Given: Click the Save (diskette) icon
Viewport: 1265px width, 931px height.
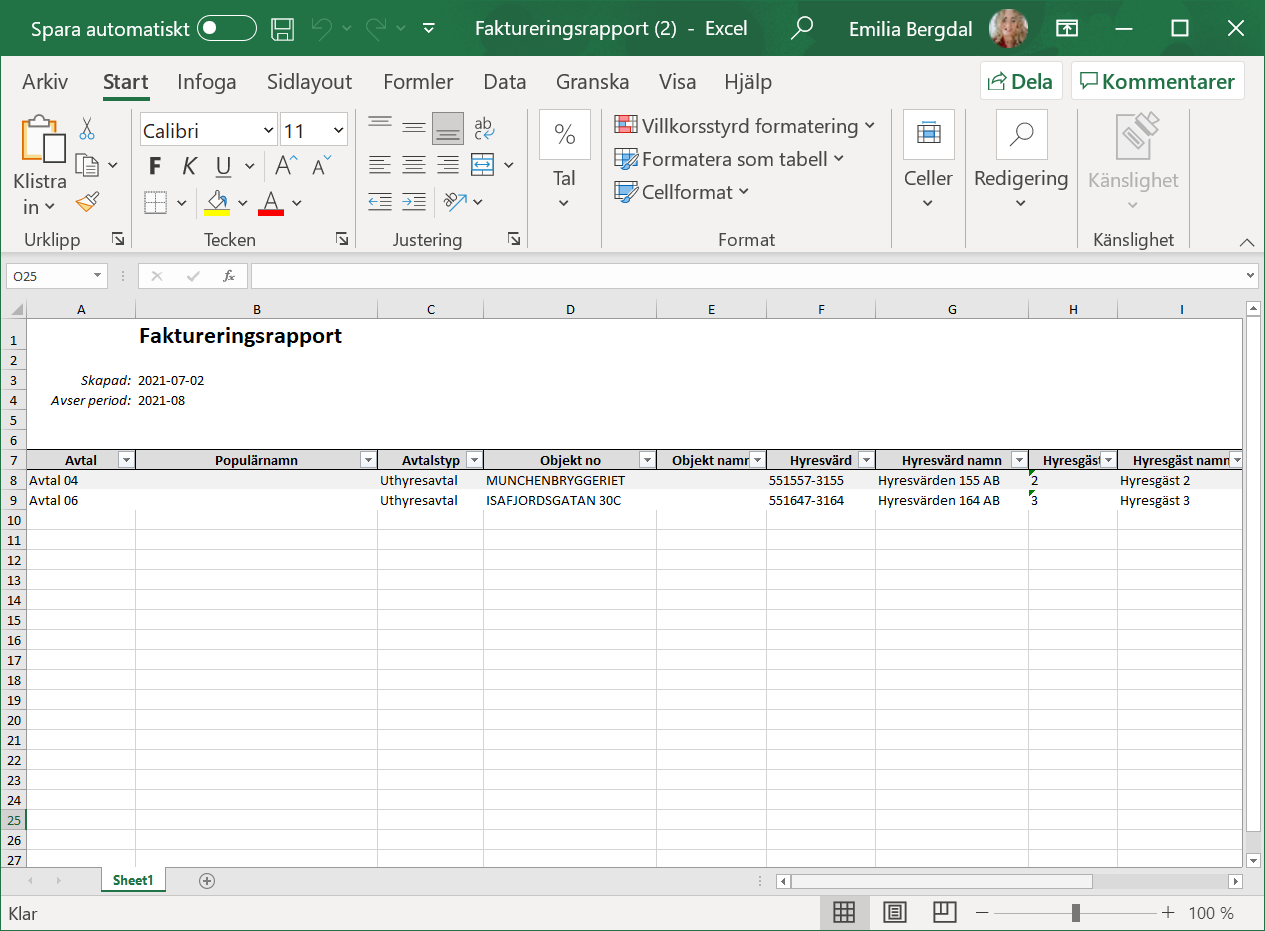Looking at the screenshot, I should [283, 28].
